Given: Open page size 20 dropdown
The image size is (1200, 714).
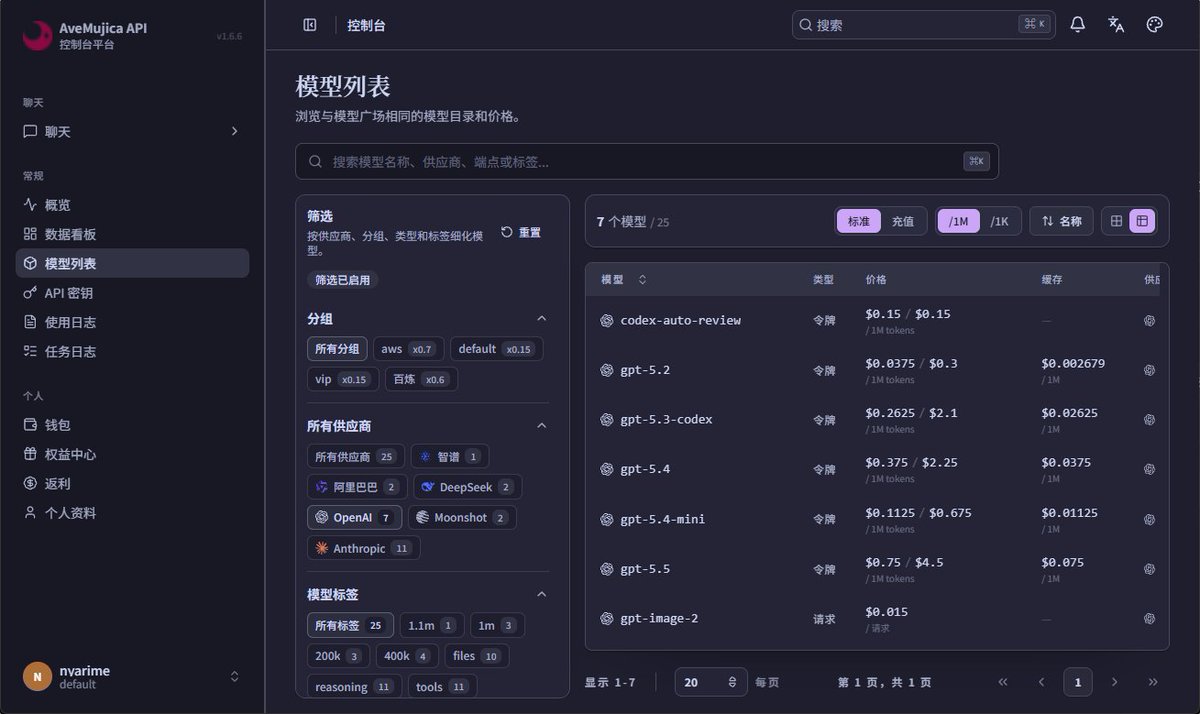Looking at the screenshot, I should tap(711, 682).
